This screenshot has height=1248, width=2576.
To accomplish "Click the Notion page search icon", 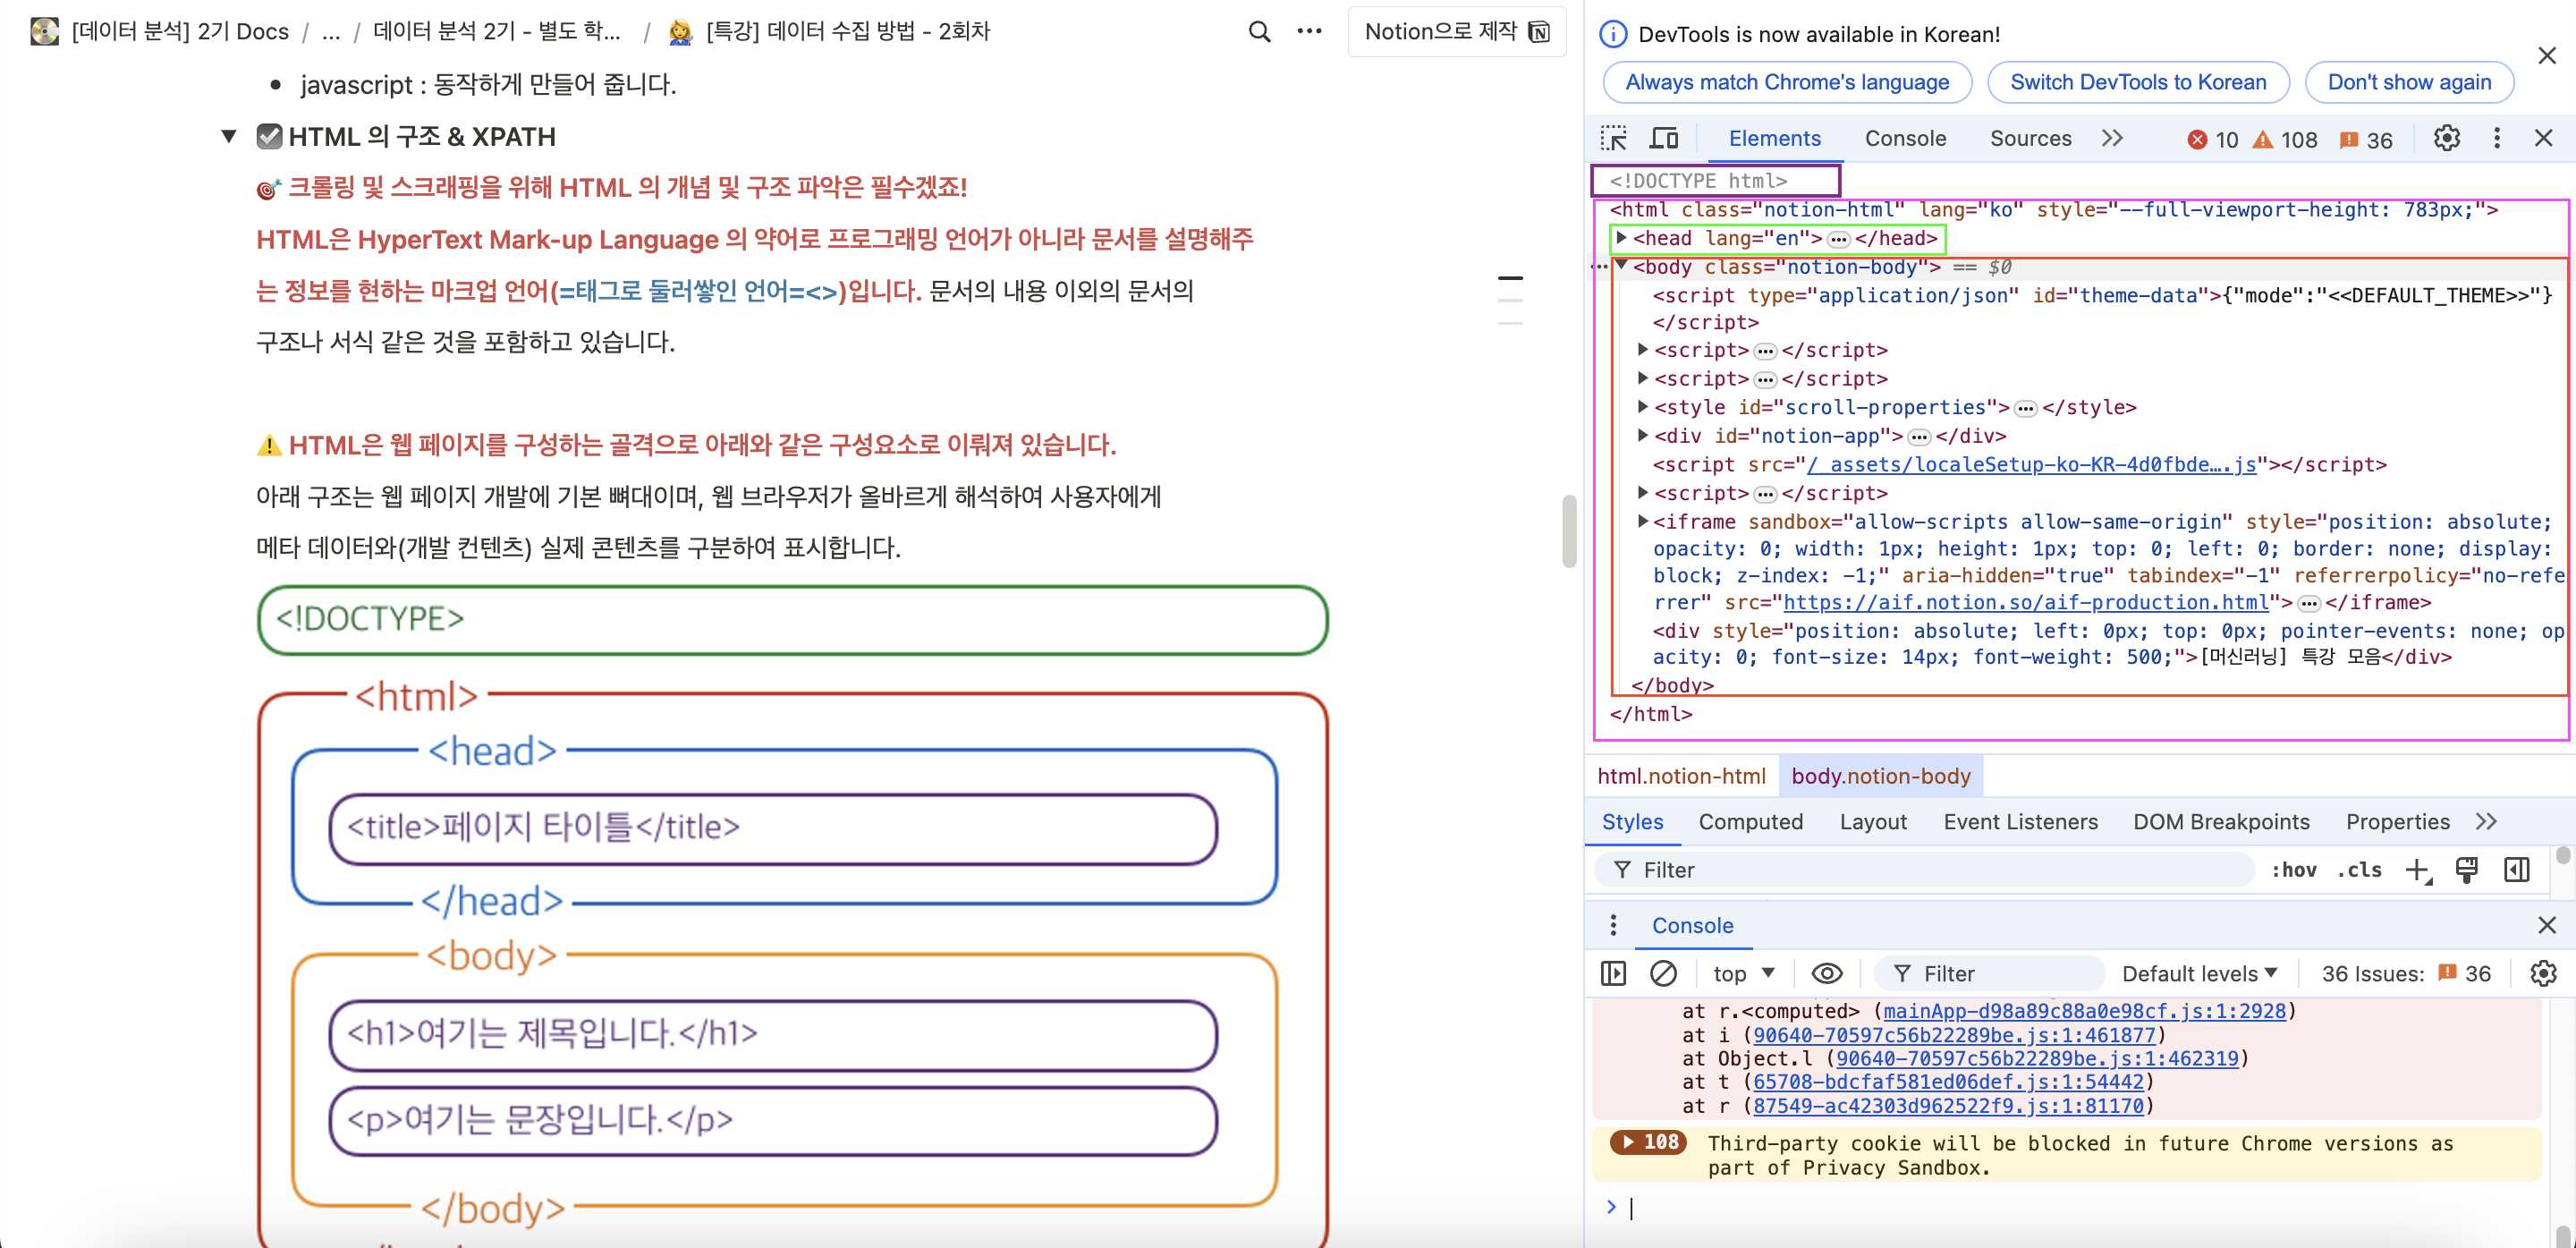I will 1259,32.
